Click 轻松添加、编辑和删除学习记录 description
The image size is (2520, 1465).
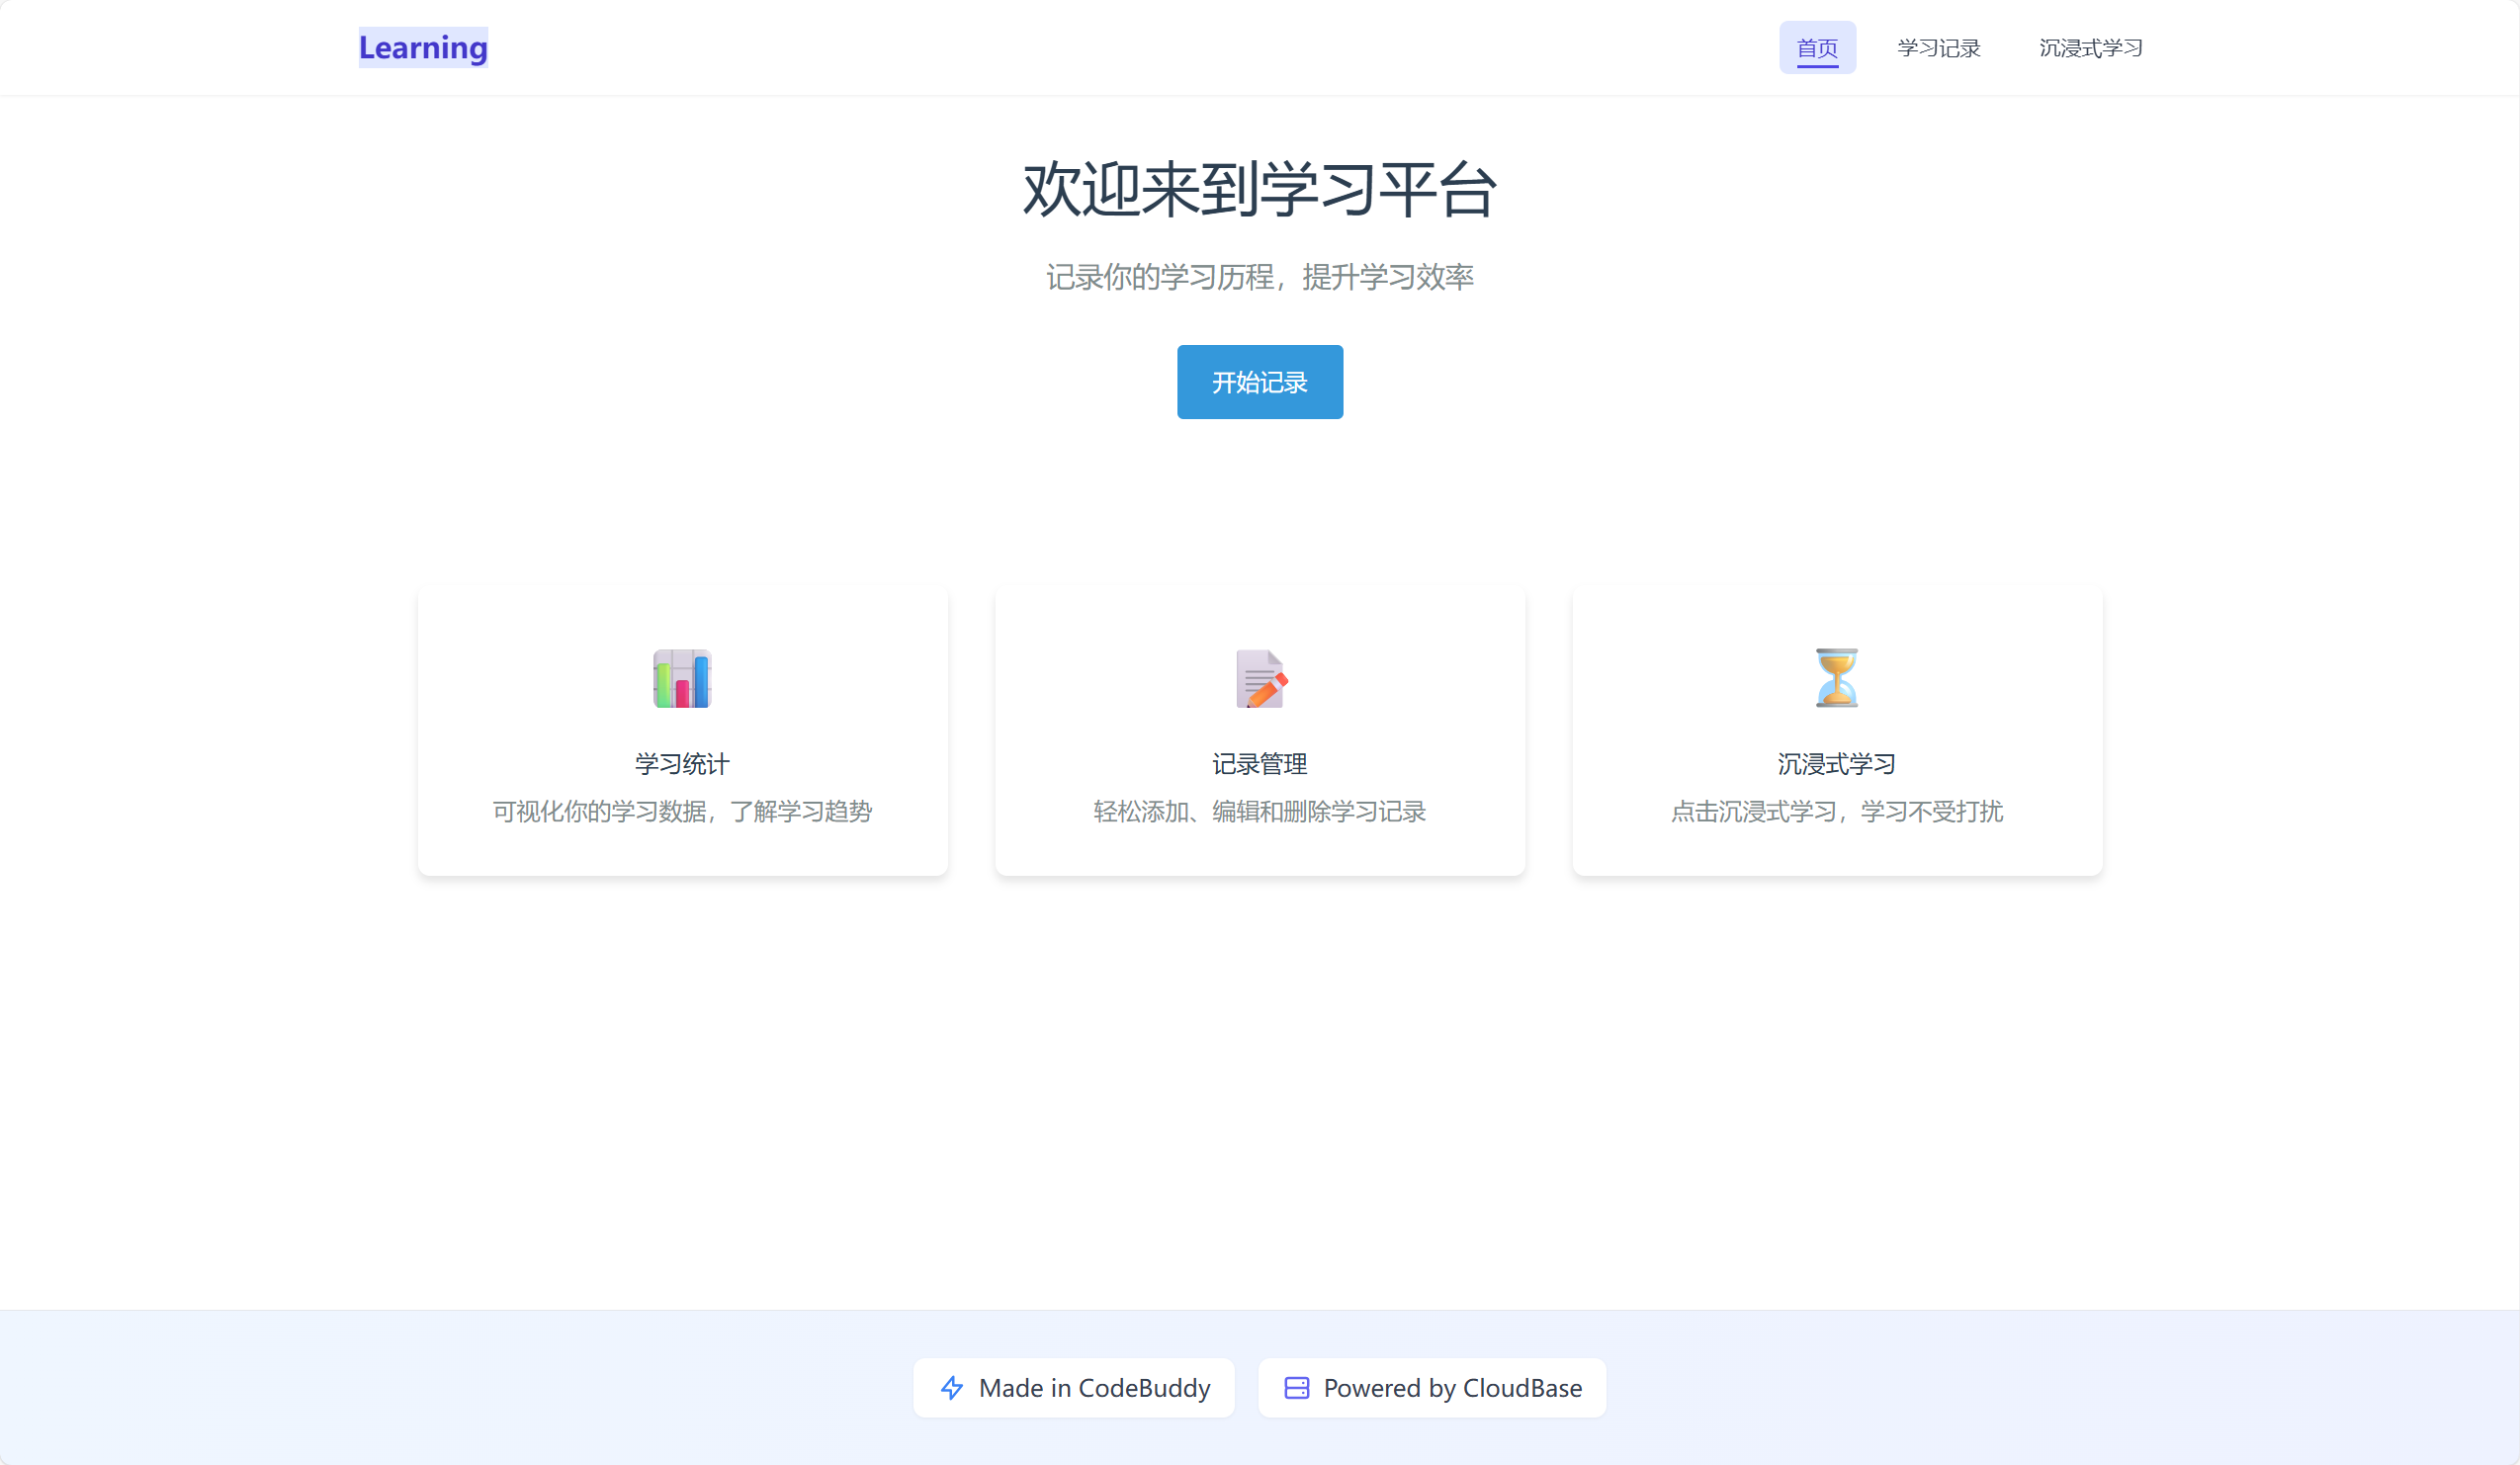[1260, 811]
